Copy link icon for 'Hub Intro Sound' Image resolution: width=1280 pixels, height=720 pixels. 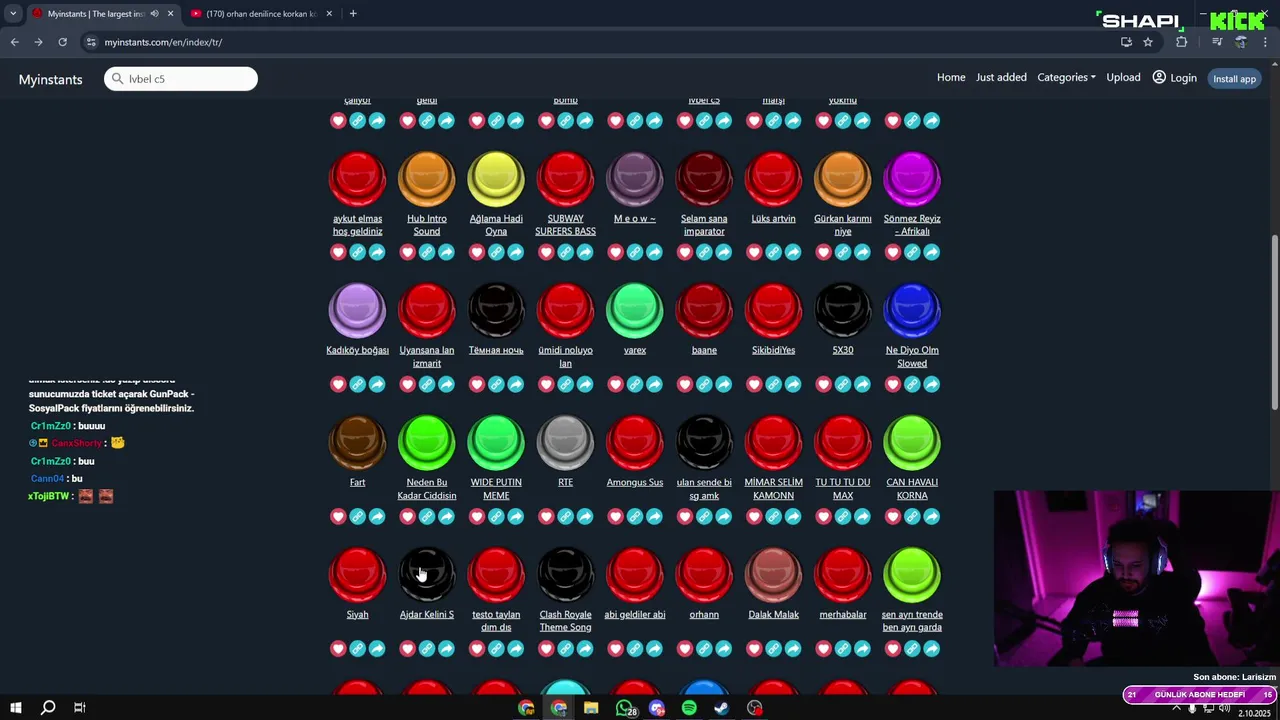(x=427, y=252)
